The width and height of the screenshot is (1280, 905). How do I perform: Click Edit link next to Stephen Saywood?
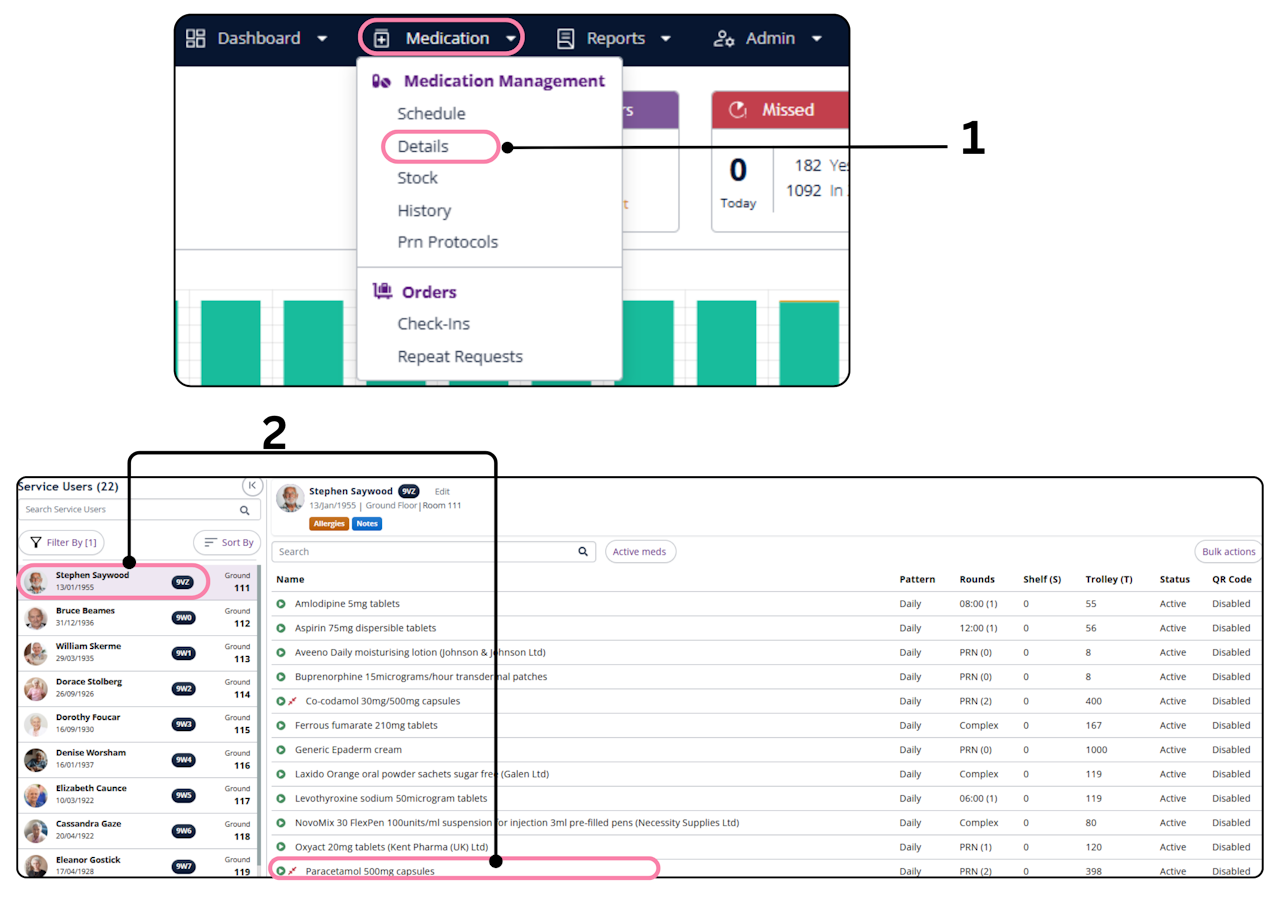(442, 492)
